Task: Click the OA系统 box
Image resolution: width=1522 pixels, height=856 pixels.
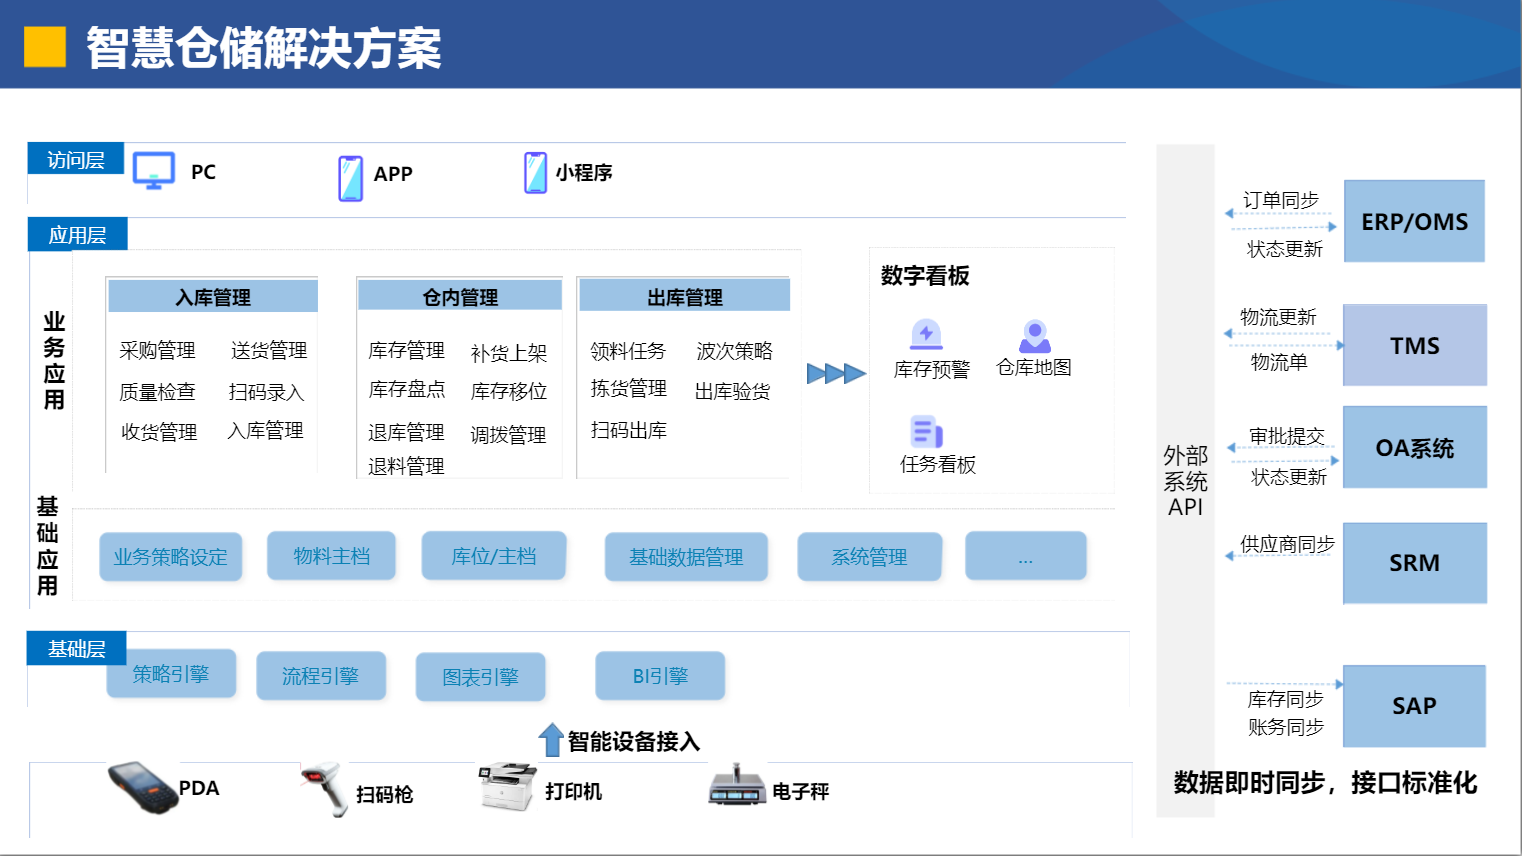Action: (1415, 447)
